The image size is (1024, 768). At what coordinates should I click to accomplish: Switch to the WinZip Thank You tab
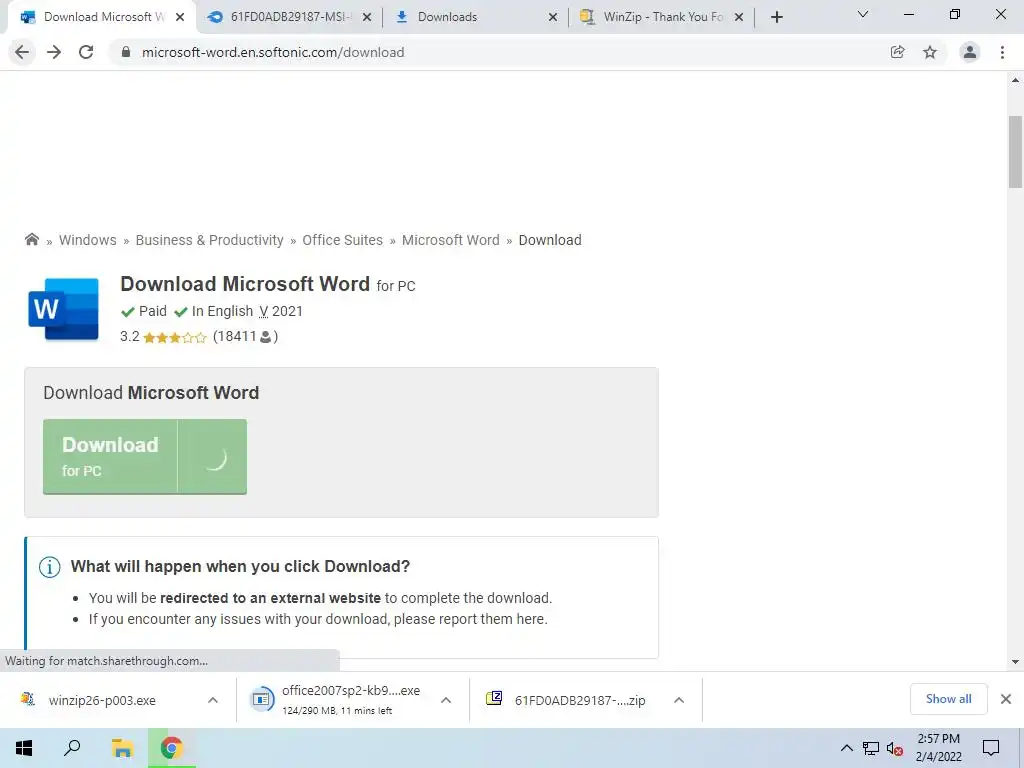(x=660, y=17)
